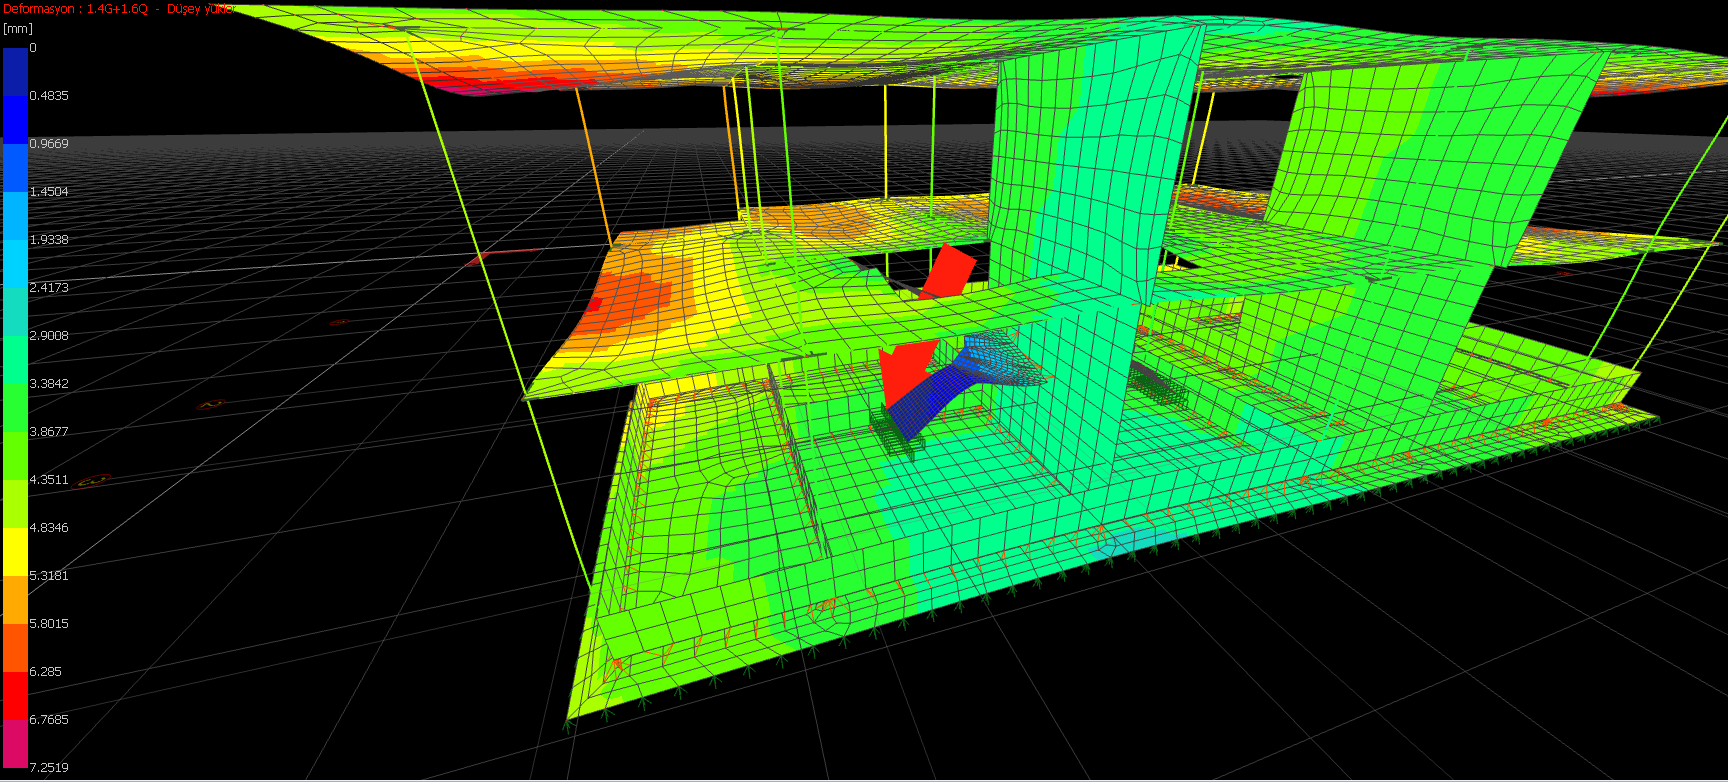This screenshot has width=1728, height=782.
Task: Click the 0 minimum legend value
Action: click(33, 48)
